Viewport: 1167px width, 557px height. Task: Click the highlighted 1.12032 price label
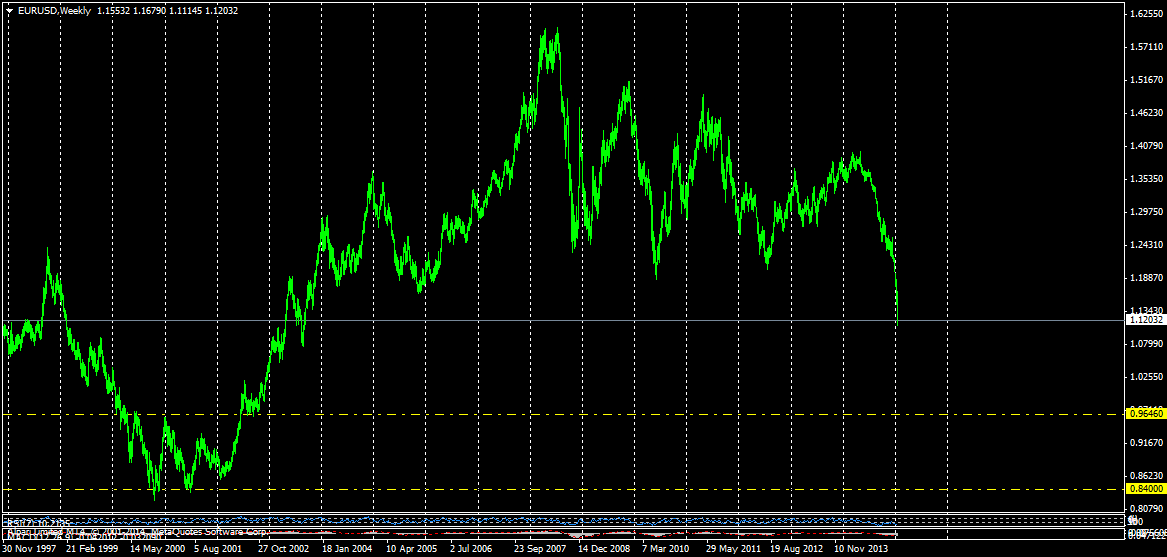click(x=1145, y=320)
